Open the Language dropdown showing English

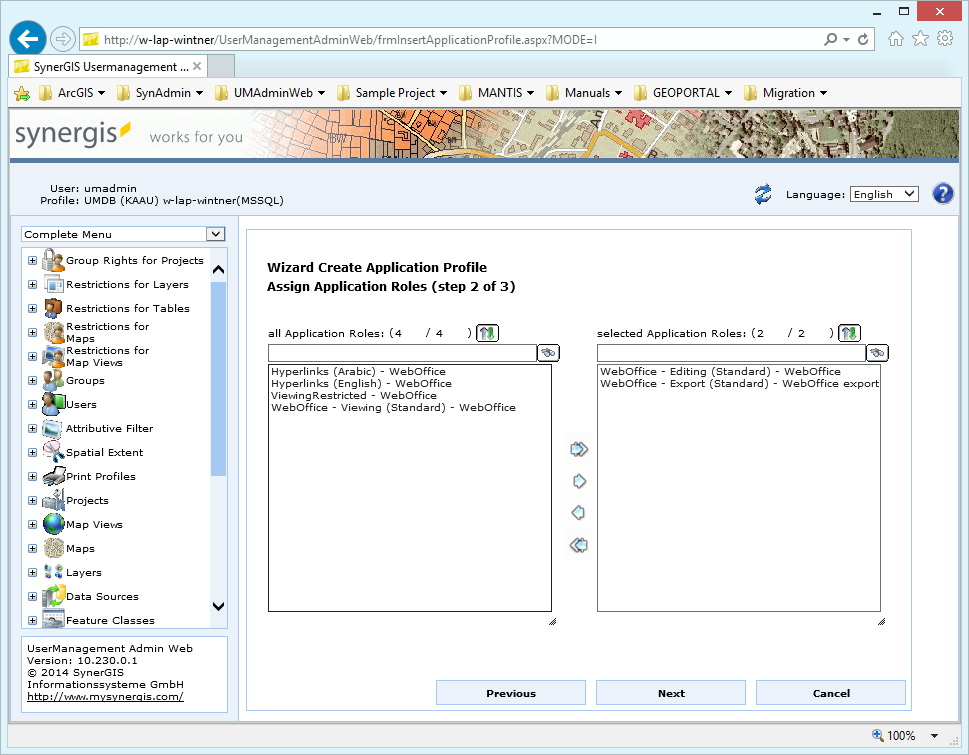883,194
